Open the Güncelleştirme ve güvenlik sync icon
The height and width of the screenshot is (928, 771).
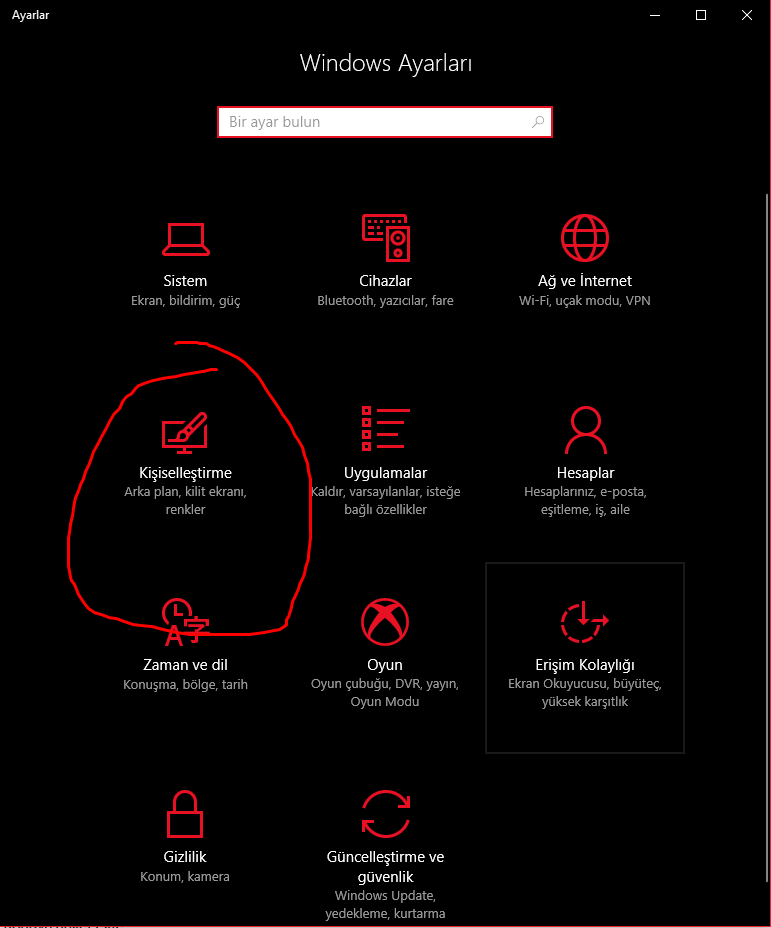click(386, 814)
